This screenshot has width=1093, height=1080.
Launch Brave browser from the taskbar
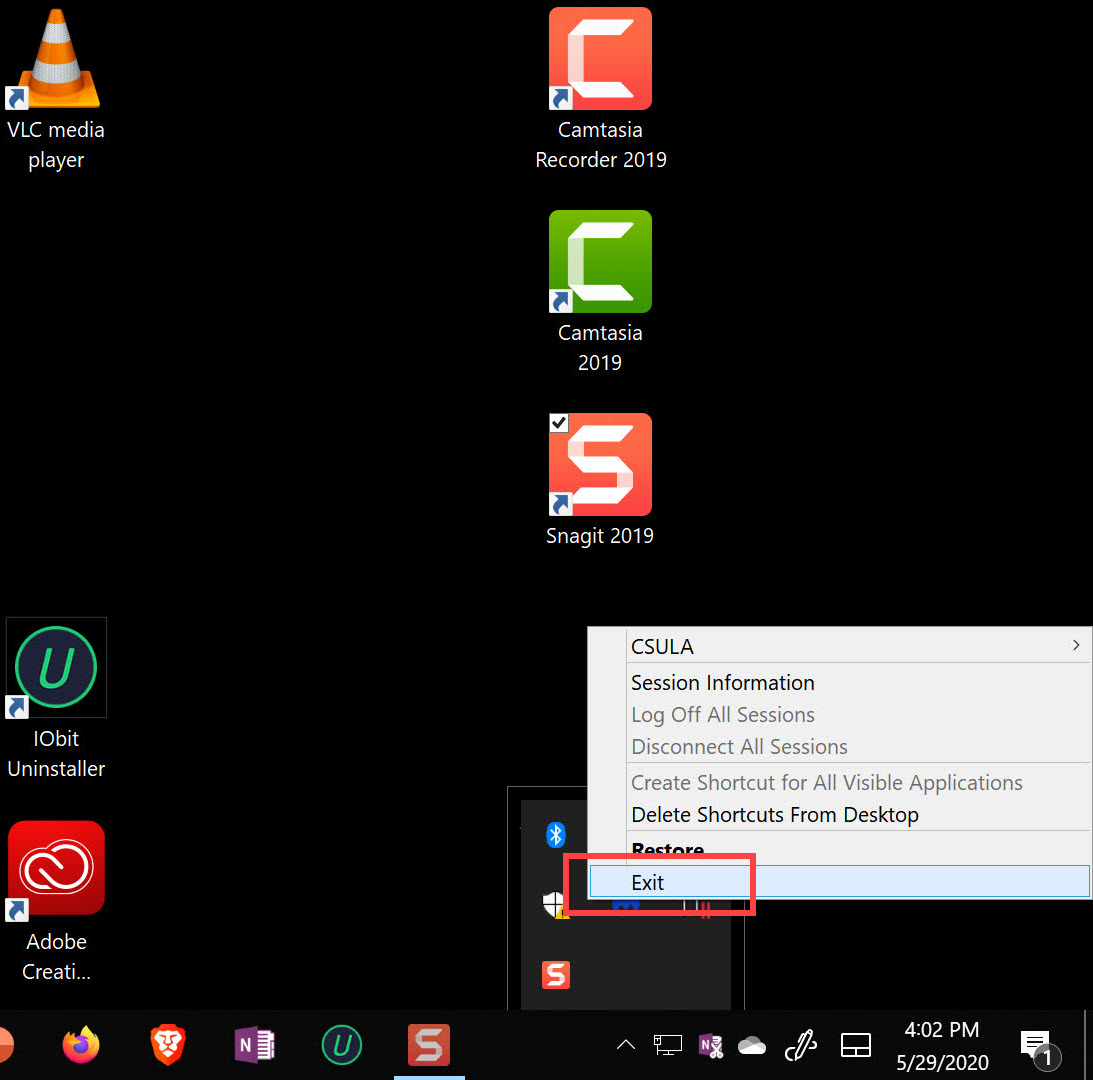[x=167, y=1045]
